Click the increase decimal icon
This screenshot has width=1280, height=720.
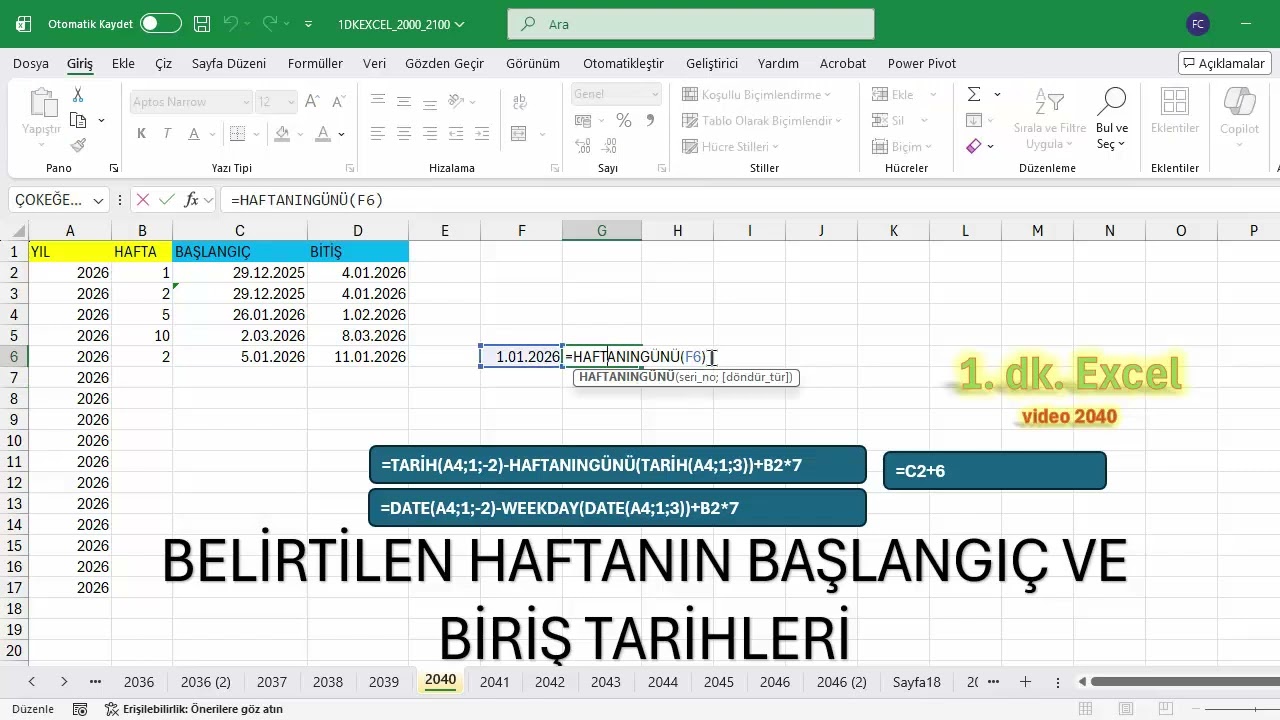pos(583,146)
